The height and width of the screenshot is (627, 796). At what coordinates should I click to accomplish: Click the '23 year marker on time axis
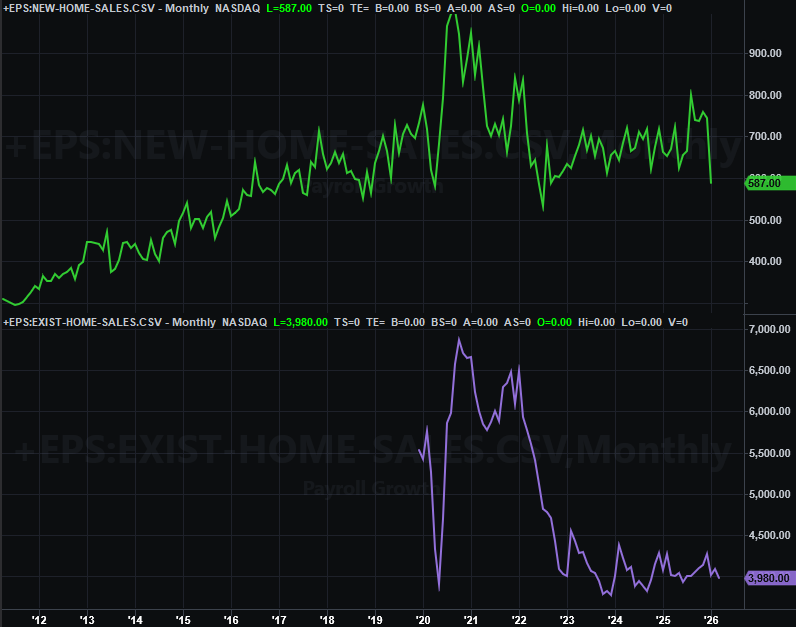(x=566, y=618)
